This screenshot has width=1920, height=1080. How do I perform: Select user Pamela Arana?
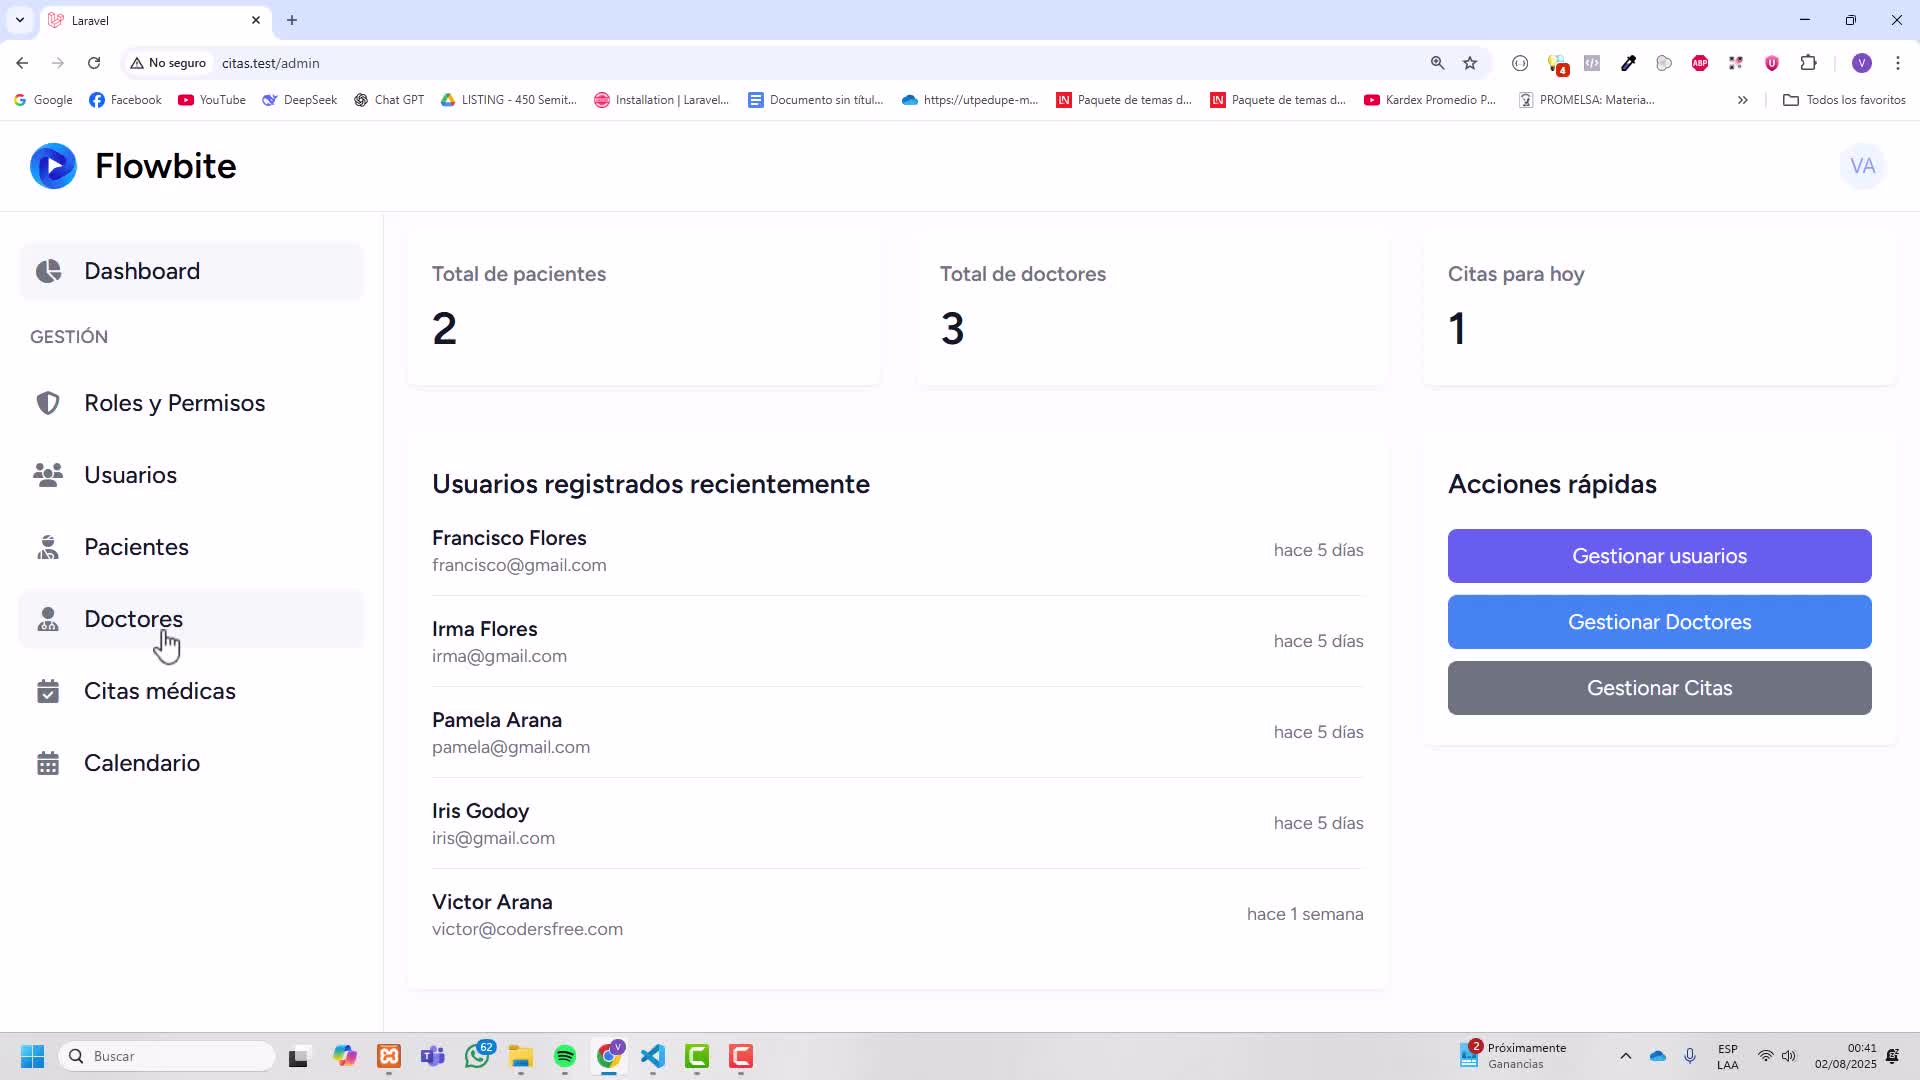pos(497,720)
